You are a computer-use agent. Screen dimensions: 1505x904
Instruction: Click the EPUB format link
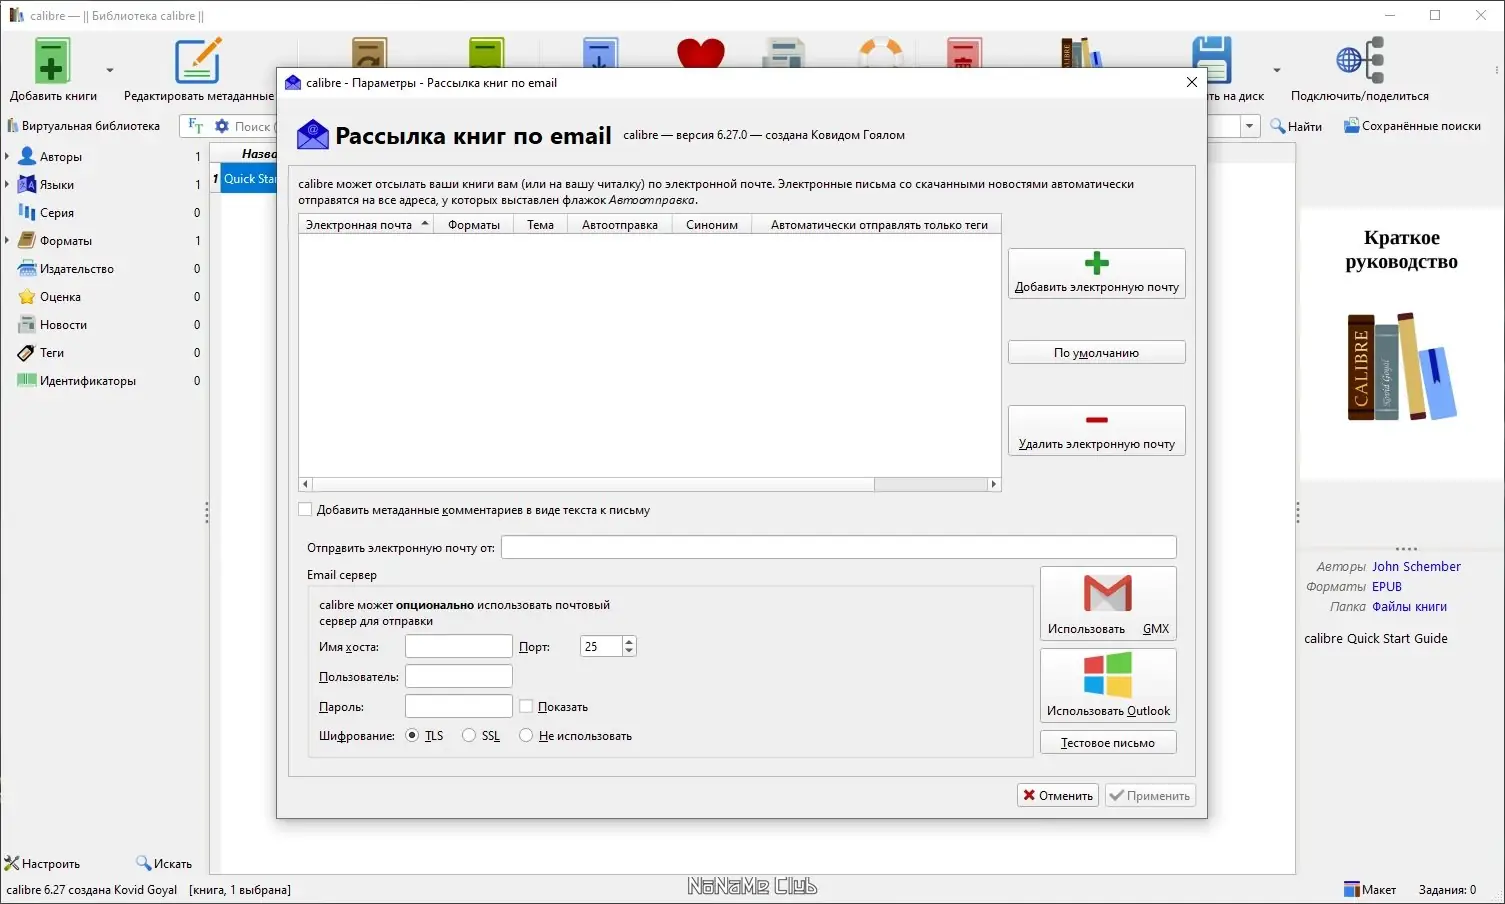(x=1387, y=587)
